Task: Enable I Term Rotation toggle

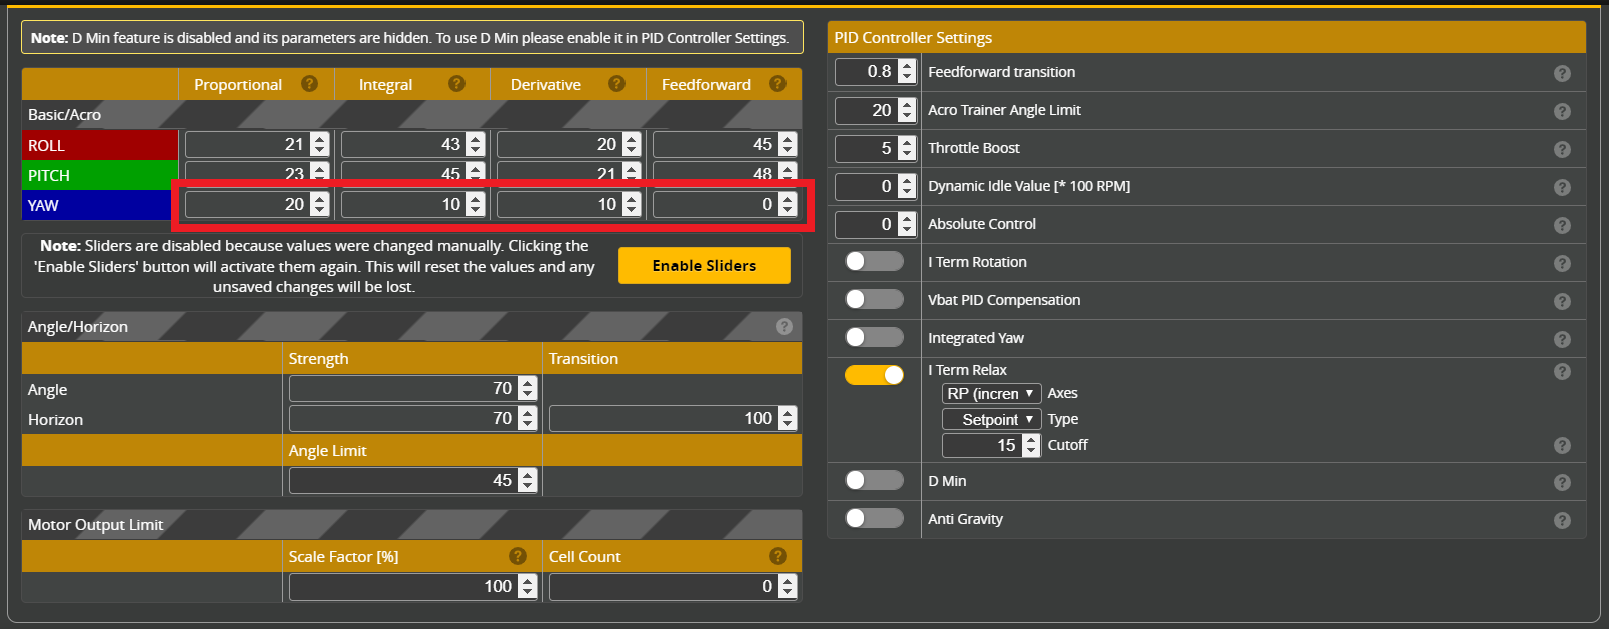Action: [874, 262]
